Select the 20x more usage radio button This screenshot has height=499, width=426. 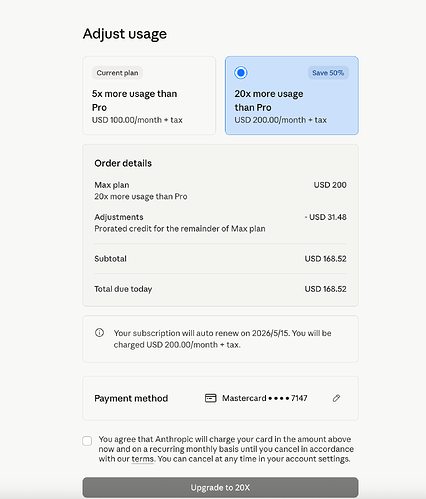point(241,73)
